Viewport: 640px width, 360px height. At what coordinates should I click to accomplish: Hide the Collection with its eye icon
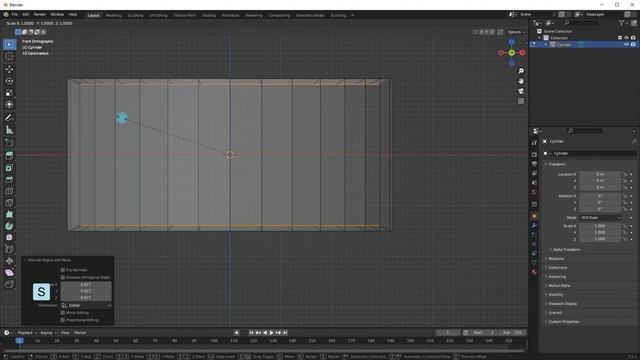coord(626,38)
